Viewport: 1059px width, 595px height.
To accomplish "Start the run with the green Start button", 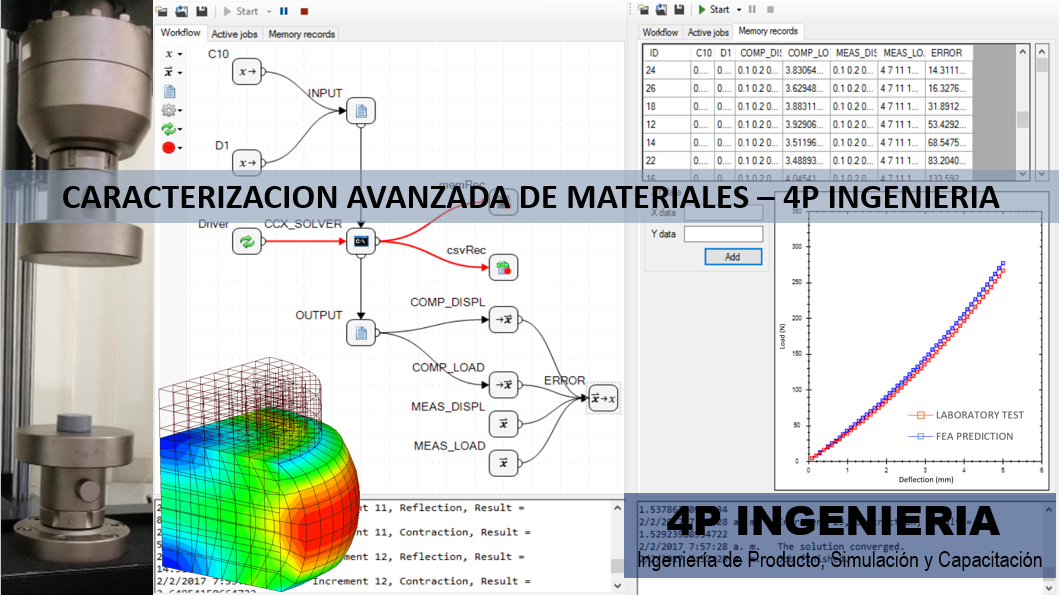I will click(x=714, y=9).
